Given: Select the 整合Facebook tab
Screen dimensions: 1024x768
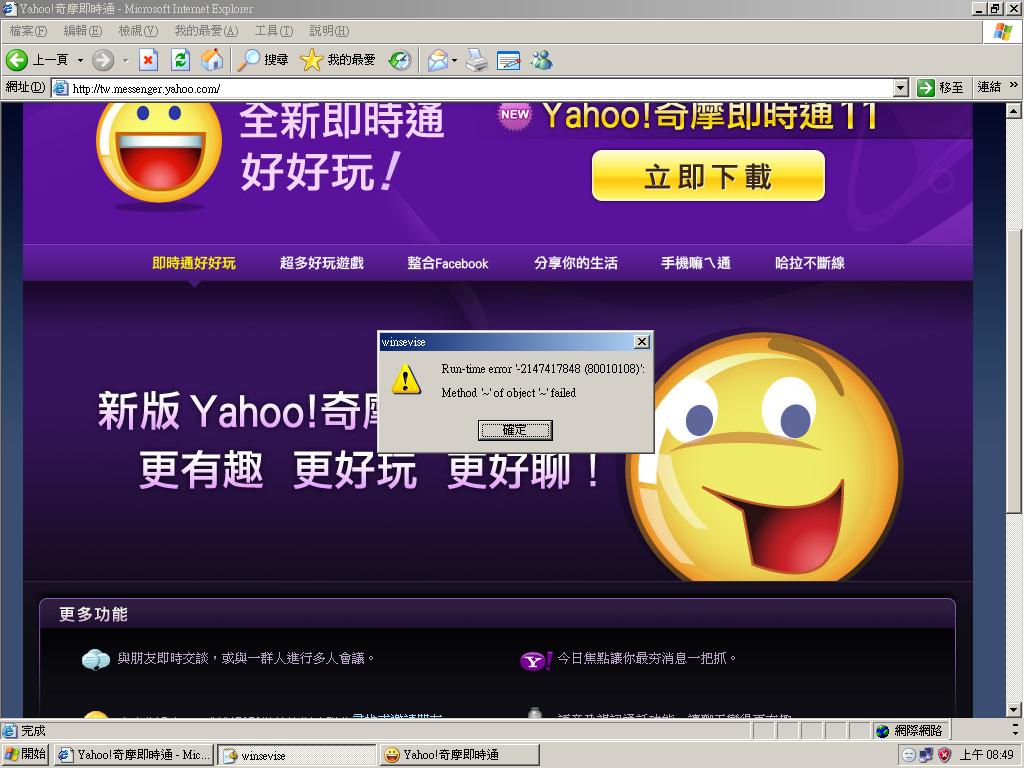Looking at the screenshot, I should [448, 263].
